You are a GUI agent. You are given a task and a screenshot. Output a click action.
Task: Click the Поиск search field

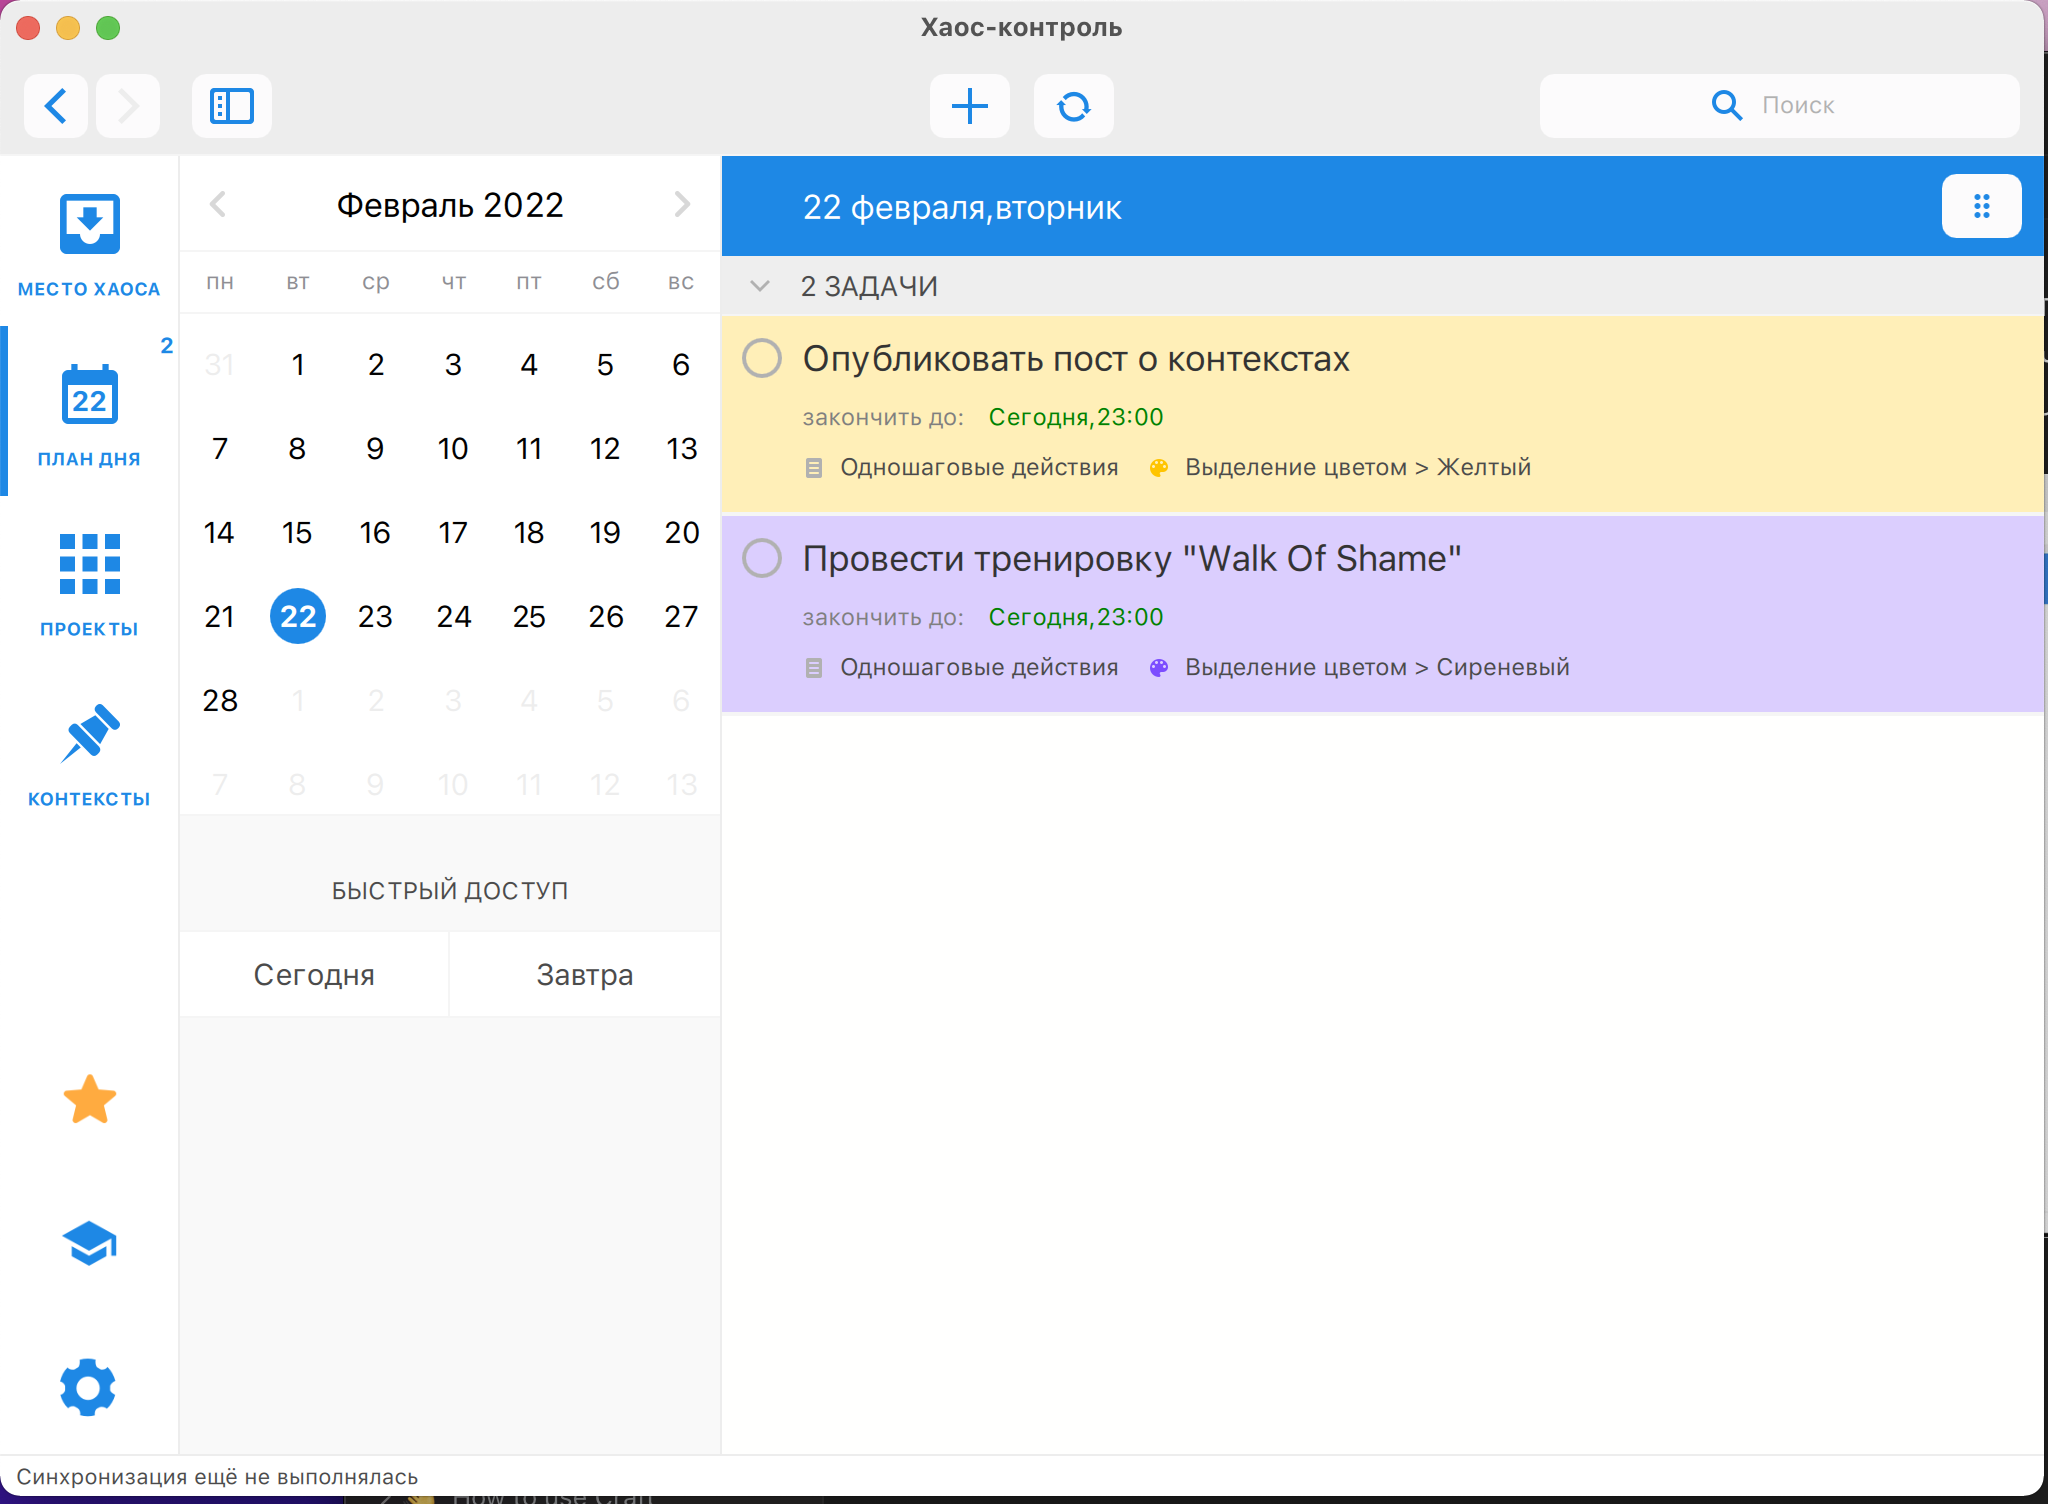pyautogui.click(x=1798, y=106)
